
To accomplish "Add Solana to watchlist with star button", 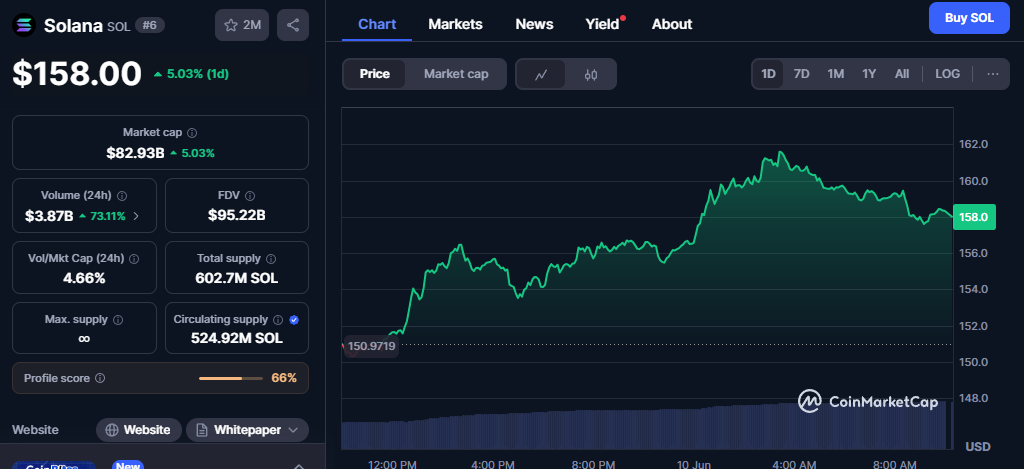I will click(x=242, y=25).
